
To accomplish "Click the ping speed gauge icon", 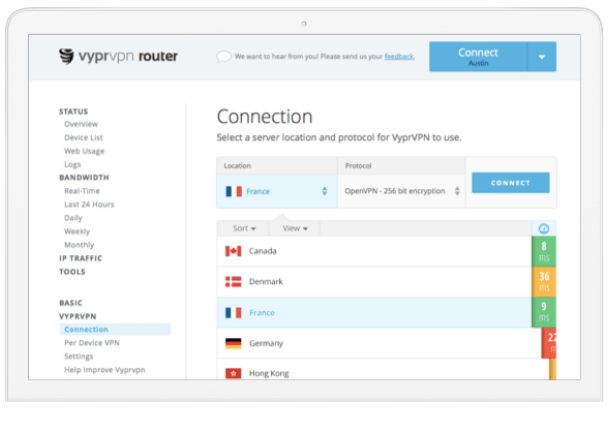I will click(544, 228).
